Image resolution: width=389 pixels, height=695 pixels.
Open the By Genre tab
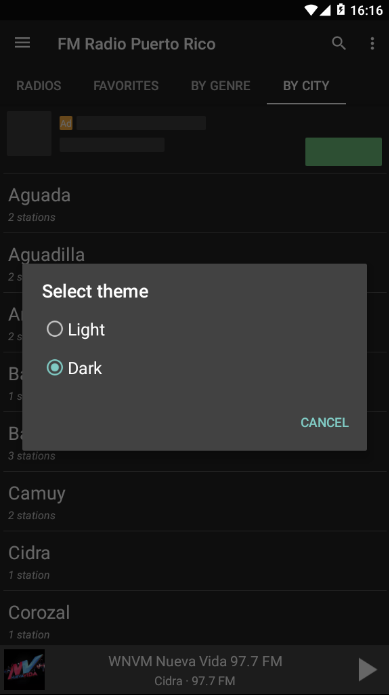pyautogui.click(x=221, y=86)
